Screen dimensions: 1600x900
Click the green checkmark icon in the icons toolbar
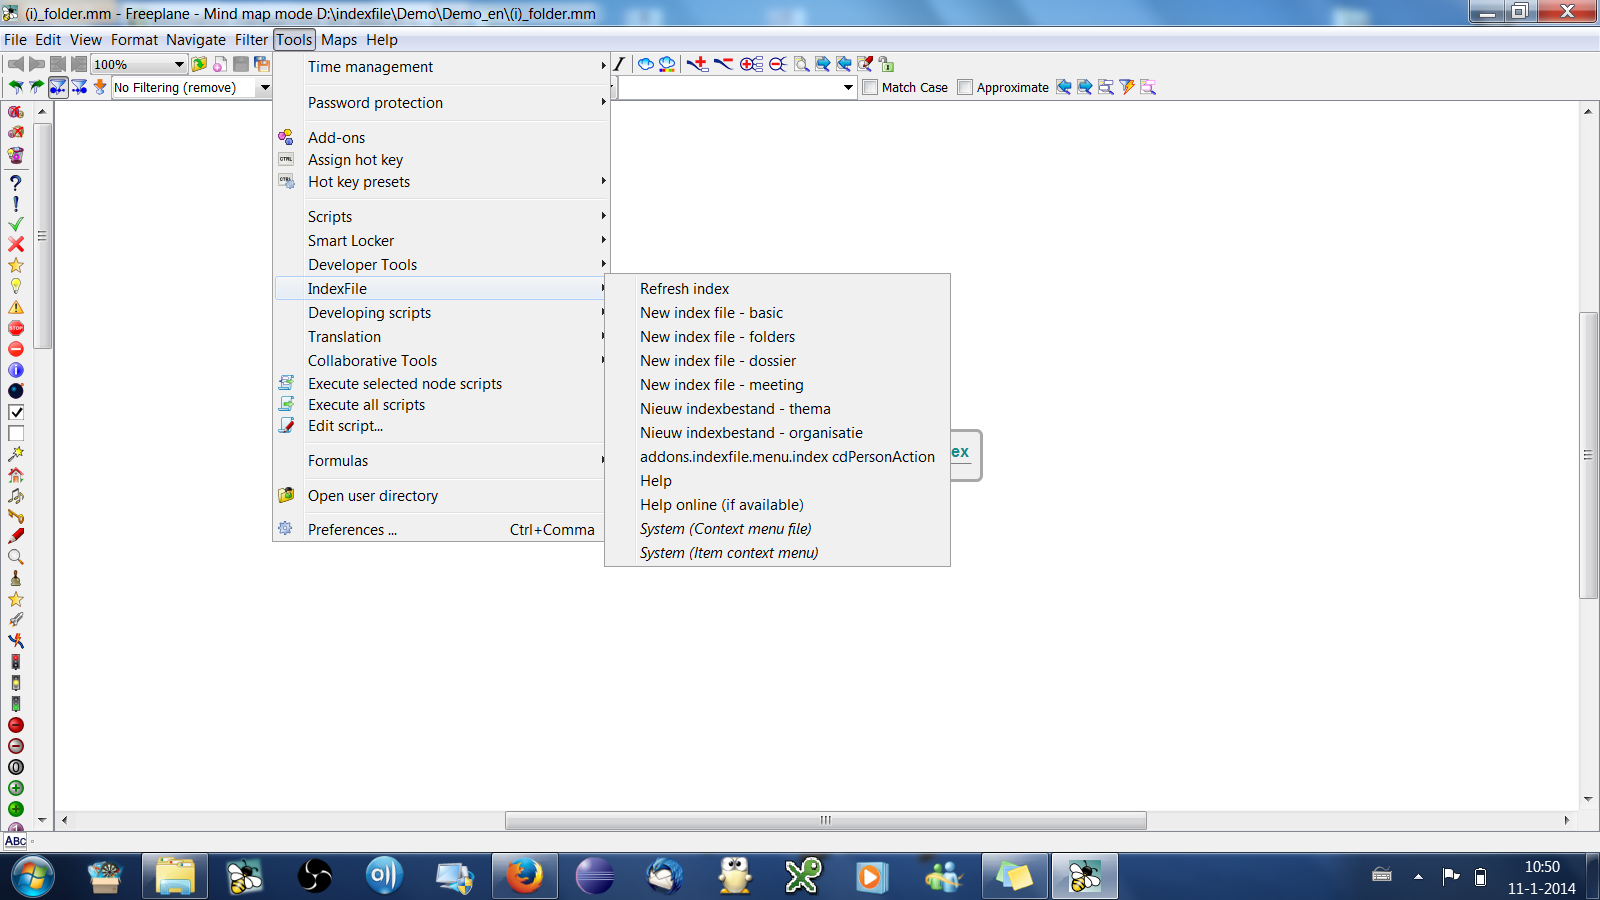[x=15, y=224]
